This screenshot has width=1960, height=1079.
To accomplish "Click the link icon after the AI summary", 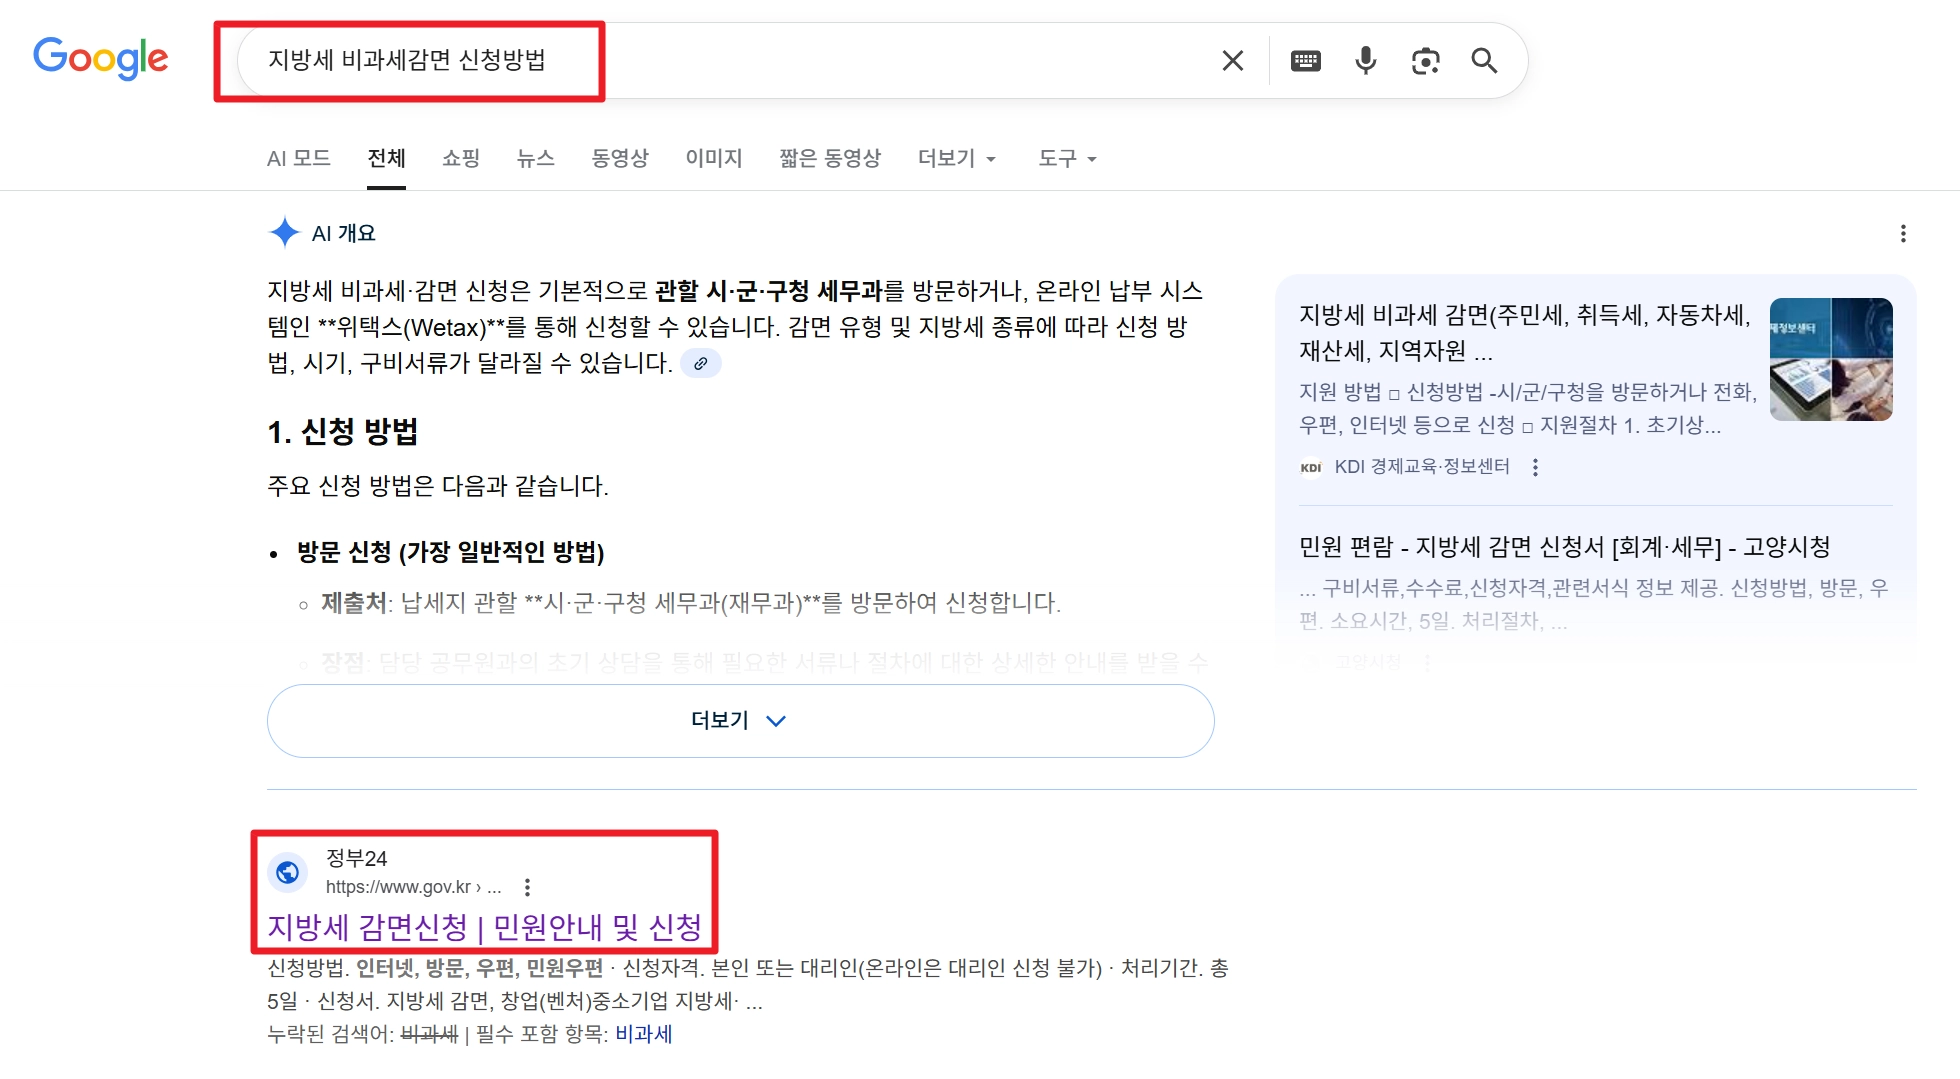I will [x=701, y=363].
